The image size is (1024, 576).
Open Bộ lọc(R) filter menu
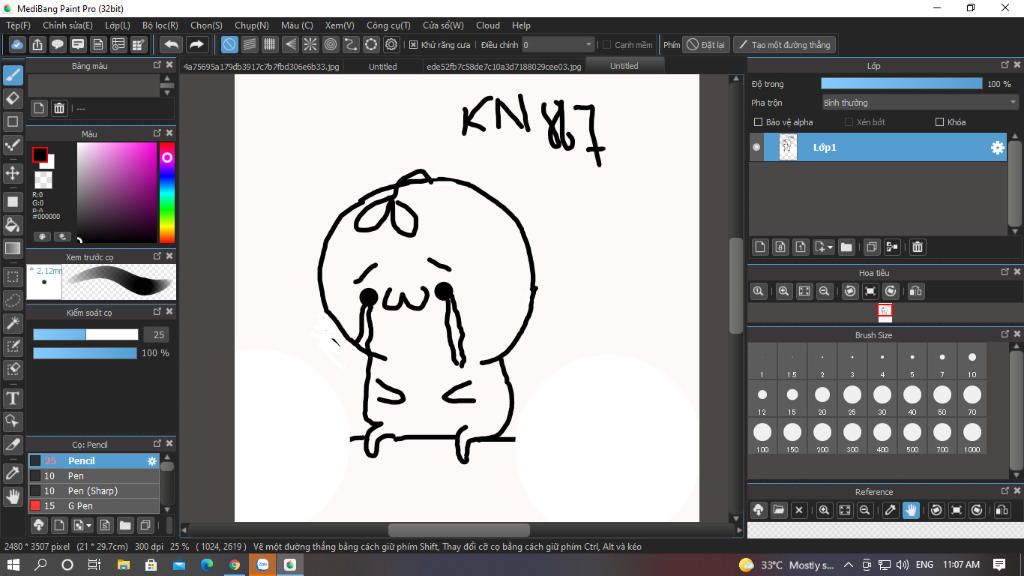160,25
